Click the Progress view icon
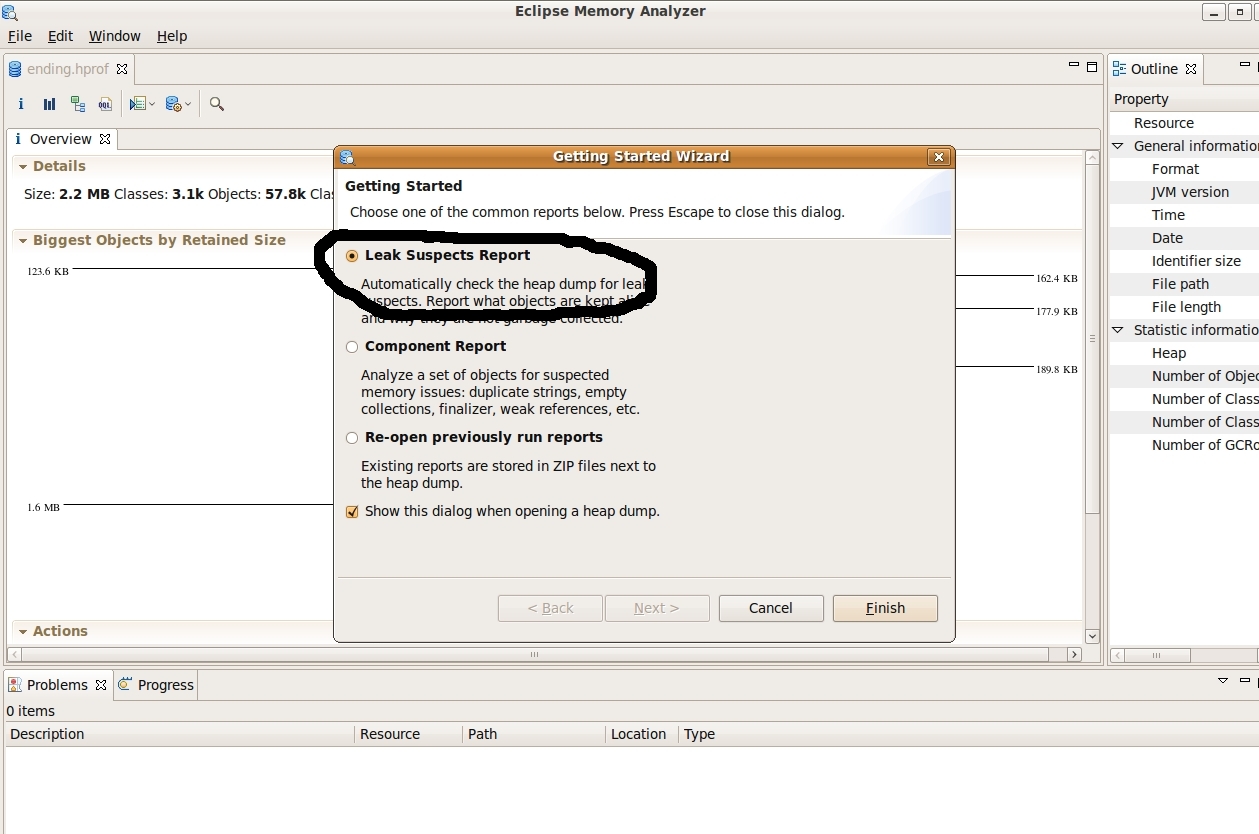This screenshot has width=1259, height=834. click(x=125, y=685)
